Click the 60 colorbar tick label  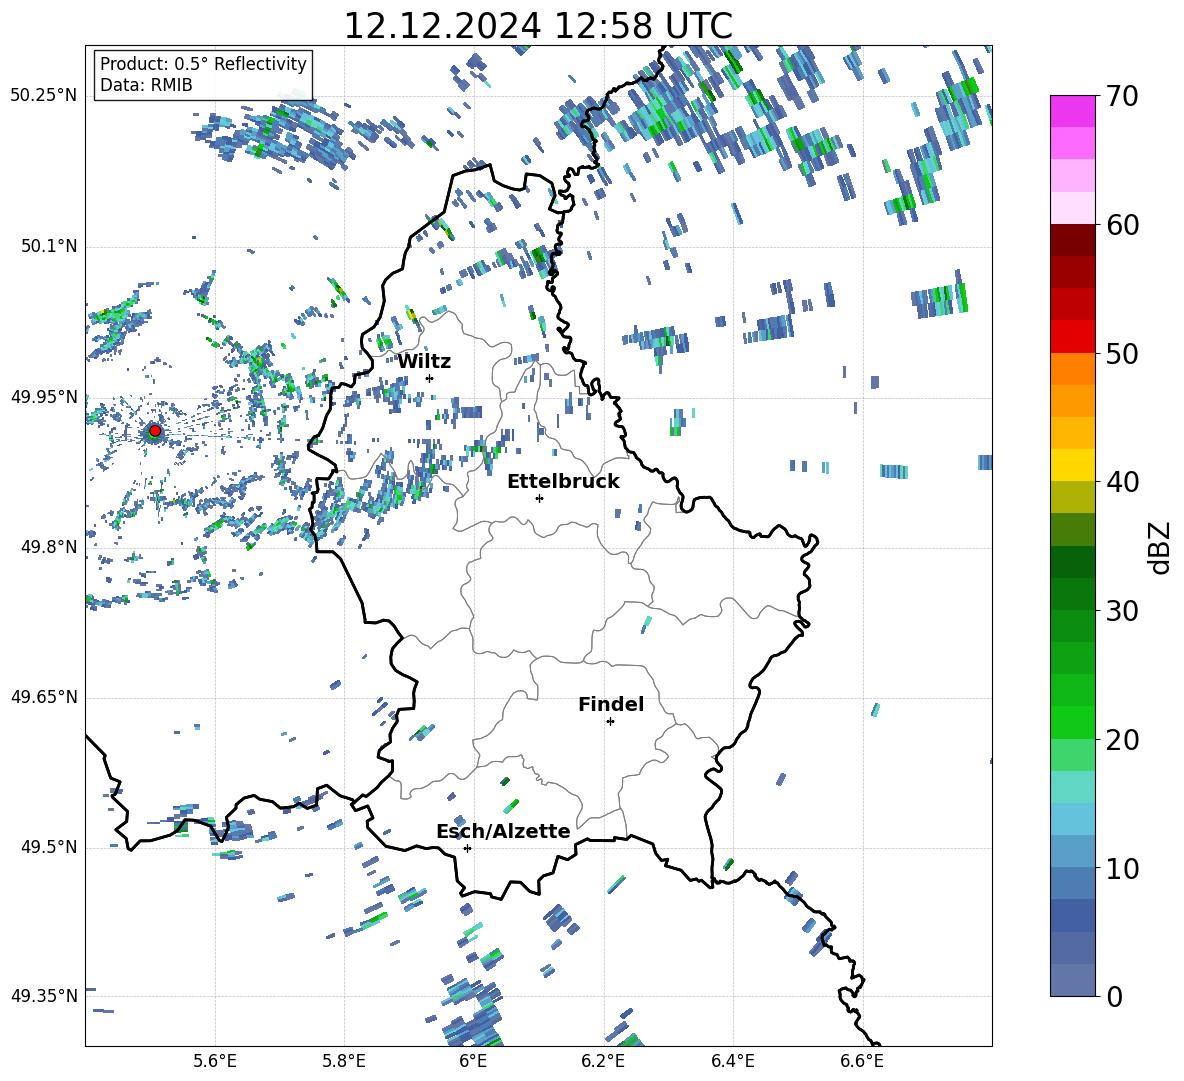[x=1123, y=225]
